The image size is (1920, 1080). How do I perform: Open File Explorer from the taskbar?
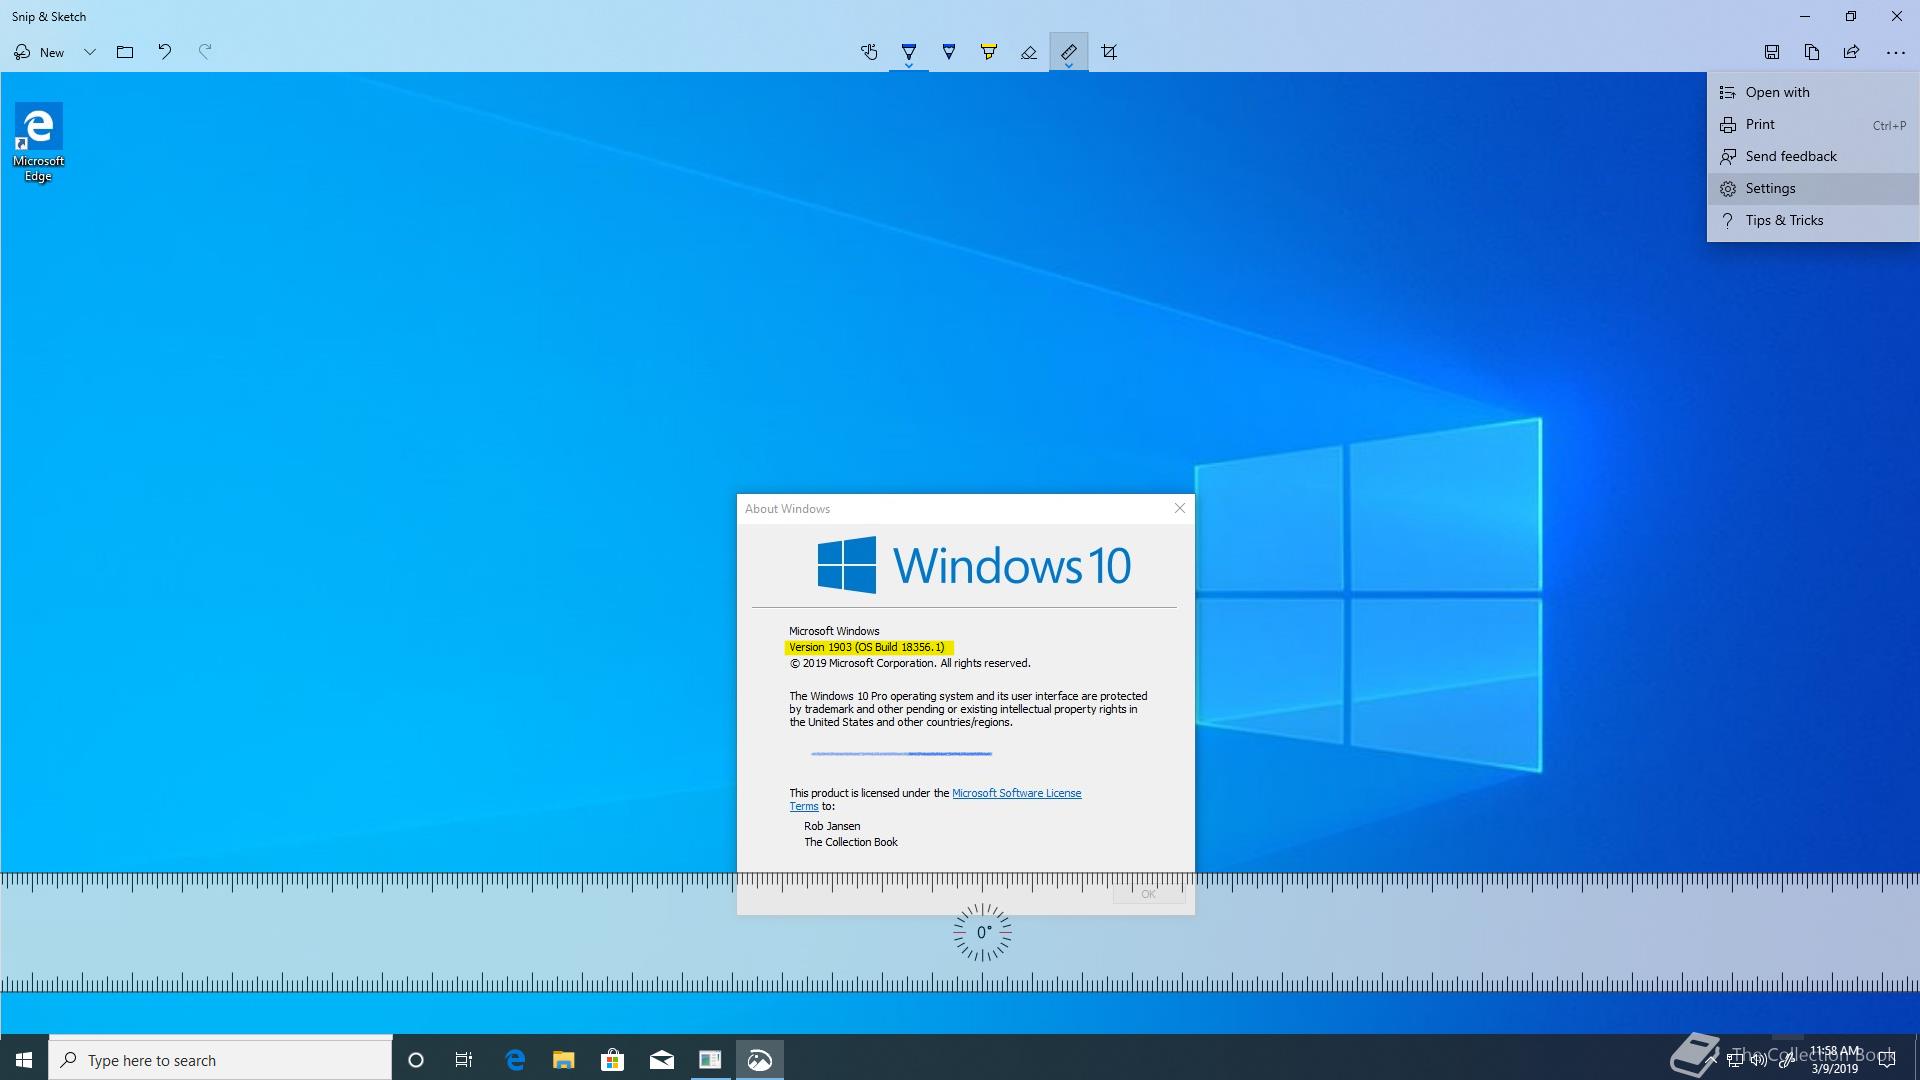tap(564, 1060)
